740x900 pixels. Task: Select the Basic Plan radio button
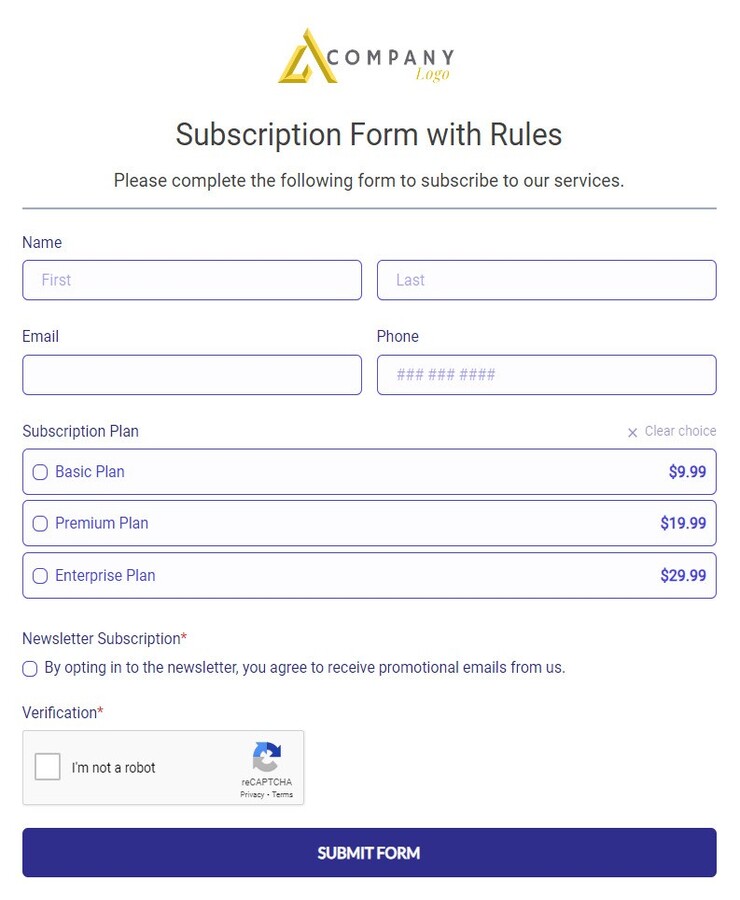tap(40, 472)
